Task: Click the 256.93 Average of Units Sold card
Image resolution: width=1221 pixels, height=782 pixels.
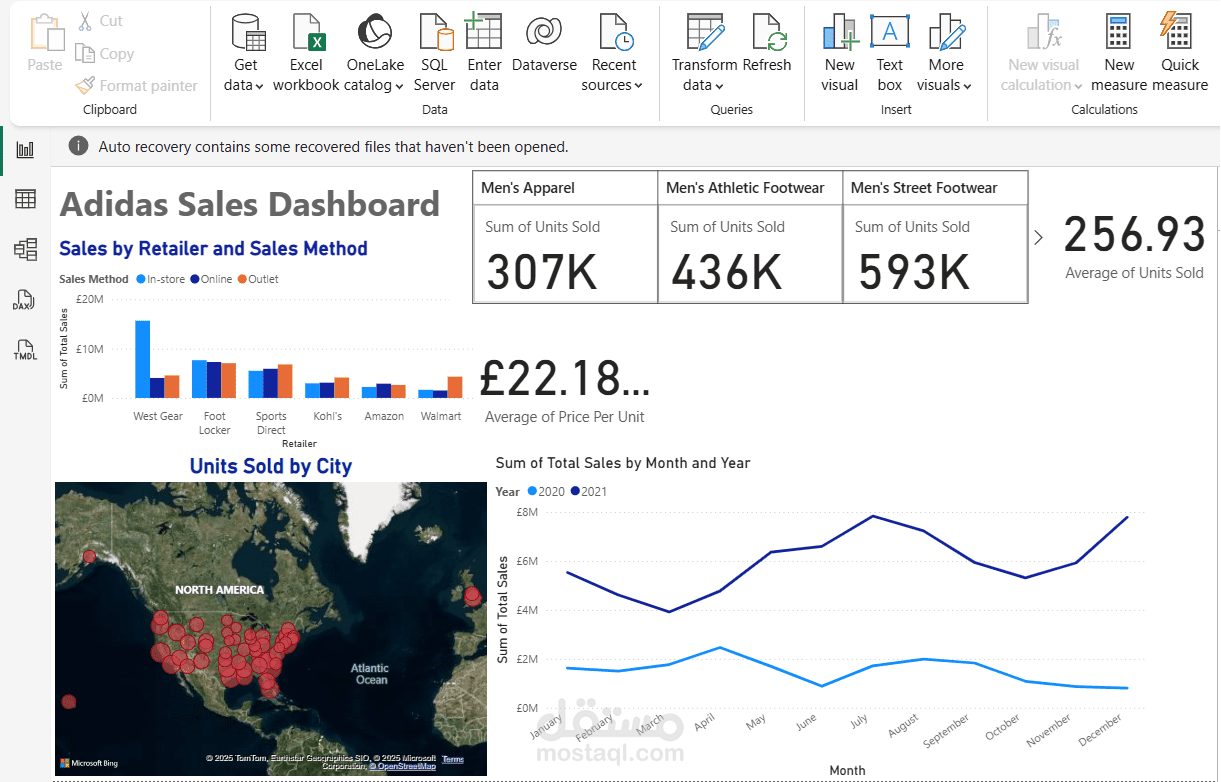Action: 1134,246
